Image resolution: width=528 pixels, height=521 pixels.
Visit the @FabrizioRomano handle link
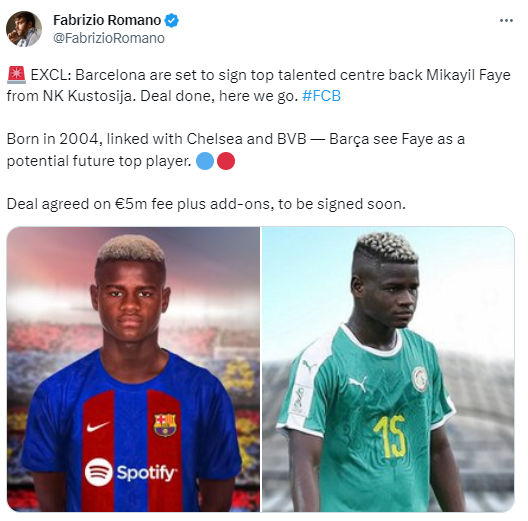[x=109, y=38]
